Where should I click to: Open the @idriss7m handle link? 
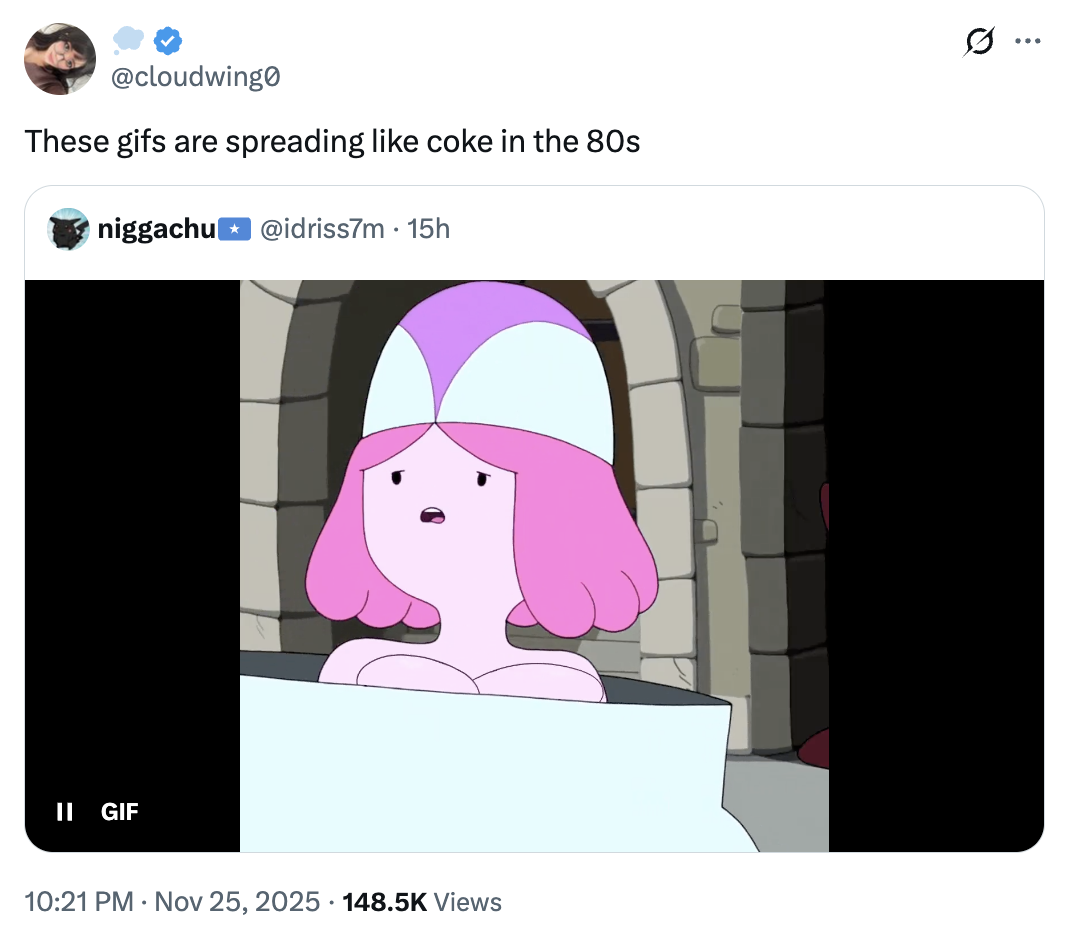tap(322, 229)
